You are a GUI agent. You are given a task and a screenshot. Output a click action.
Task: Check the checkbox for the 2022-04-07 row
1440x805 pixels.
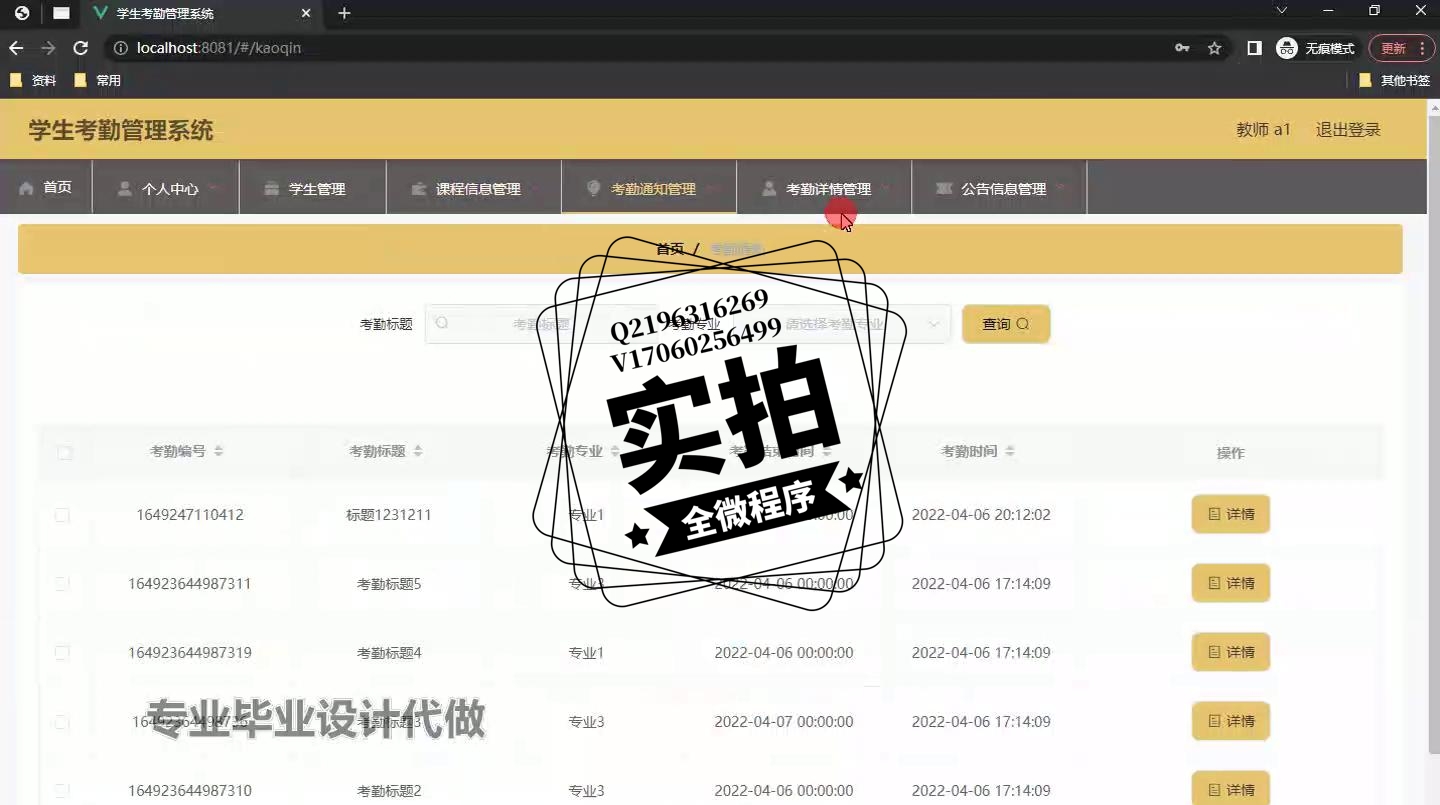pos(62,722)
